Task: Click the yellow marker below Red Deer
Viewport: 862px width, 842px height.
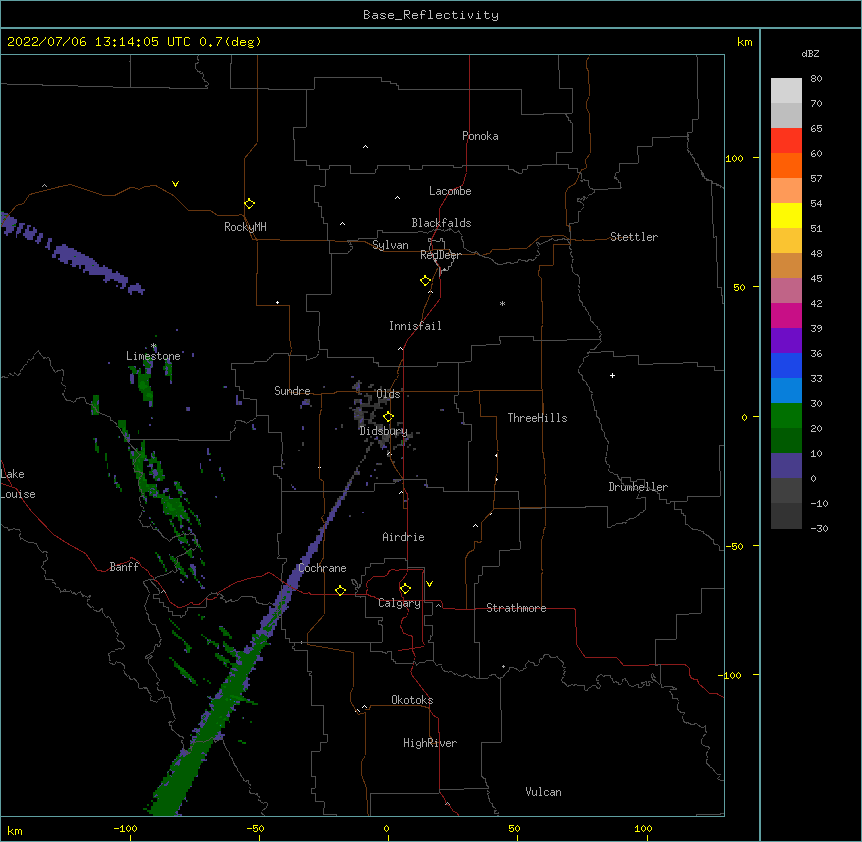Action: coord(425,281)
